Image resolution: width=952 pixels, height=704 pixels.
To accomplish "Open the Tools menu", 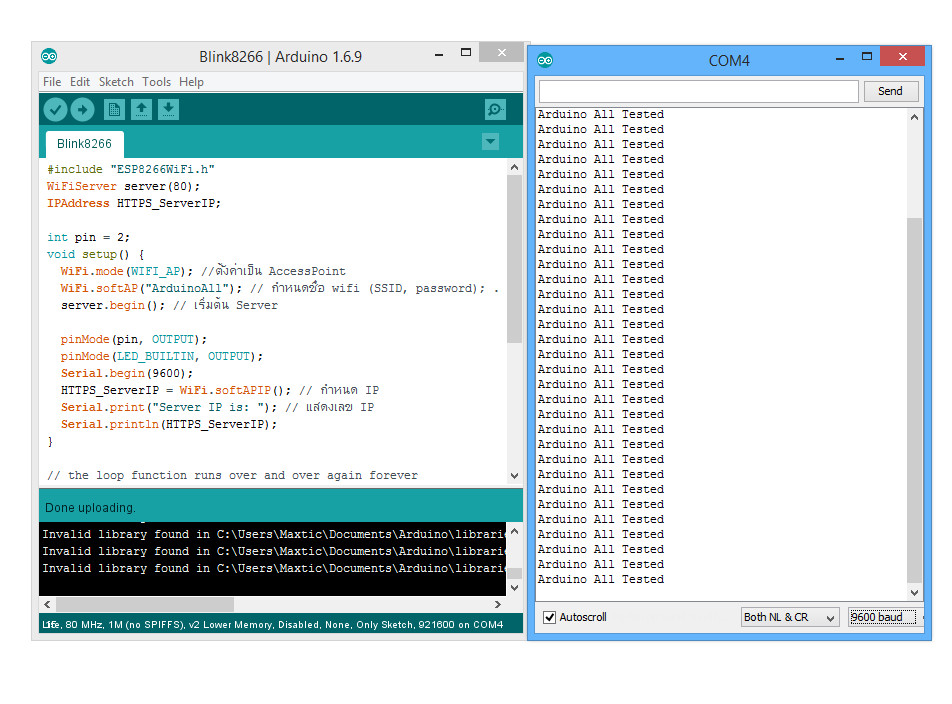I will [157, 82].
